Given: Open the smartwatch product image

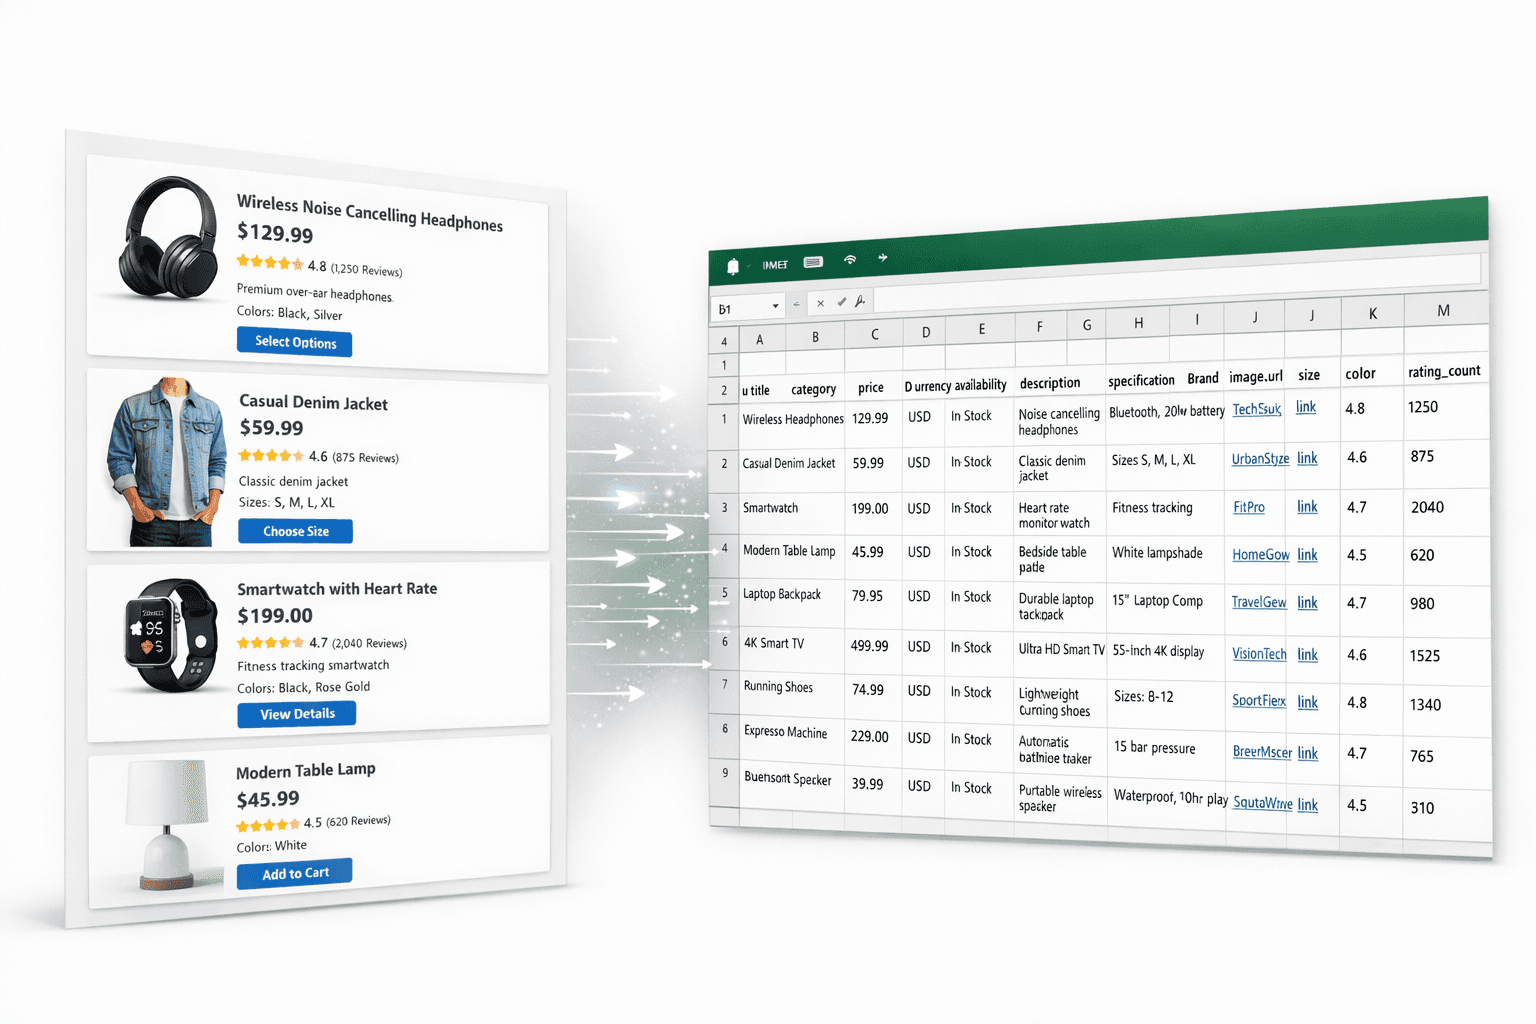Looking at the screenshot, I should click(169, 635).
